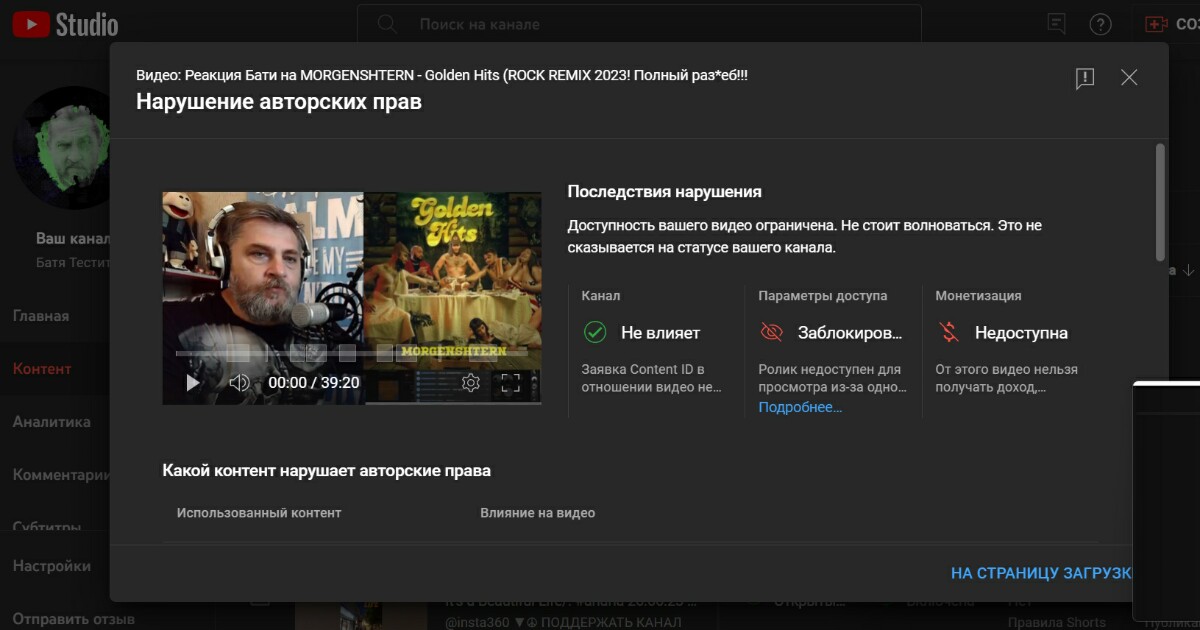The height and width of the screenshot is (630, 1200).
Task: Click the video time 00:00 / 39:20
Action: pyautogui.click(x=314, y=382)
